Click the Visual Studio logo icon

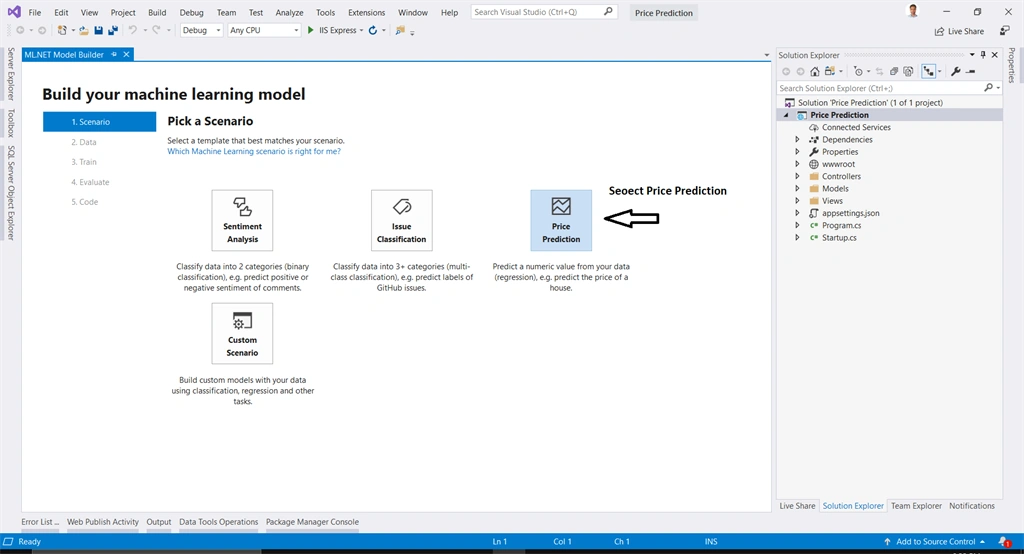pyautogui.click(x=14, y=12)
